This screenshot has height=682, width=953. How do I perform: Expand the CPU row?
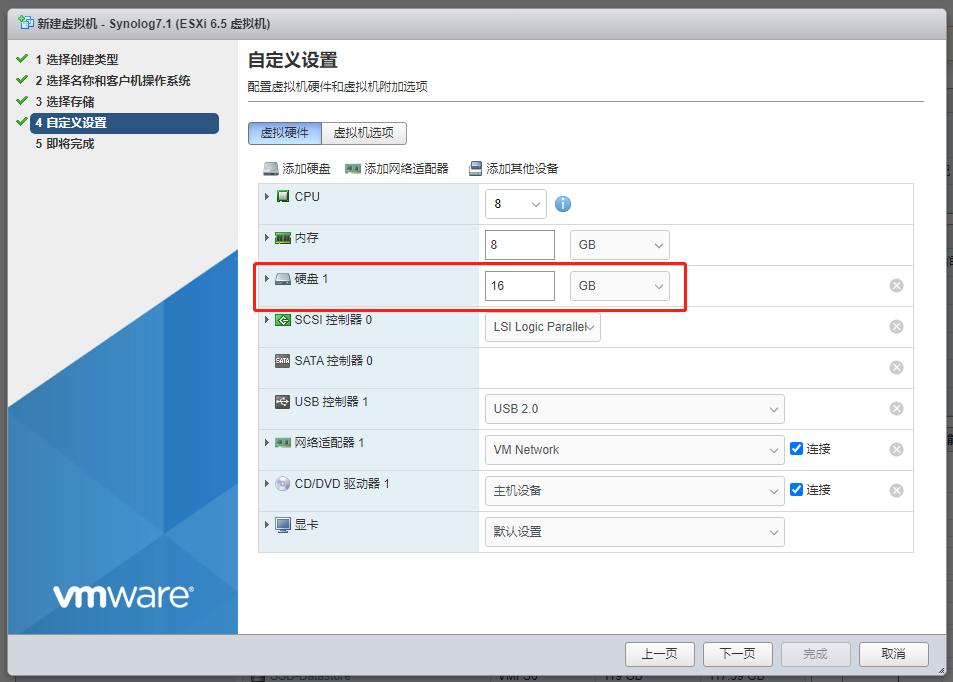tap(267, 196)
